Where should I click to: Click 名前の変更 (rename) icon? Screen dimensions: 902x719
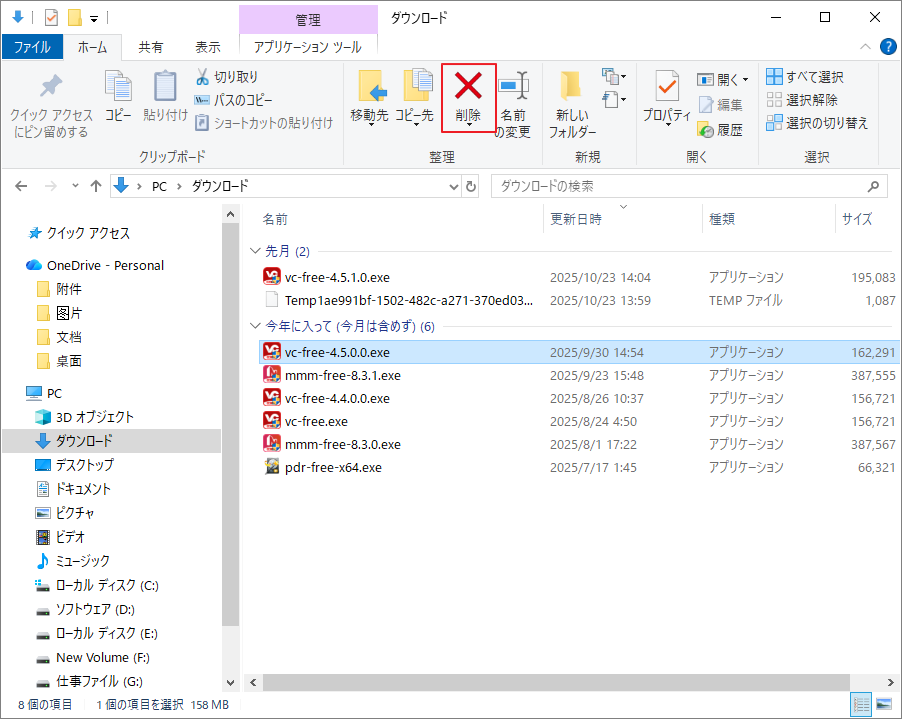tap(513, 86)
